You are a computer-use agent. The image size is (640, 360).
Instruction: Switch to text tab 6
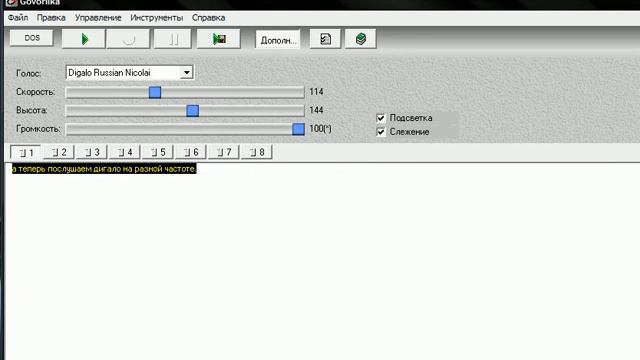tap(191, 152)
